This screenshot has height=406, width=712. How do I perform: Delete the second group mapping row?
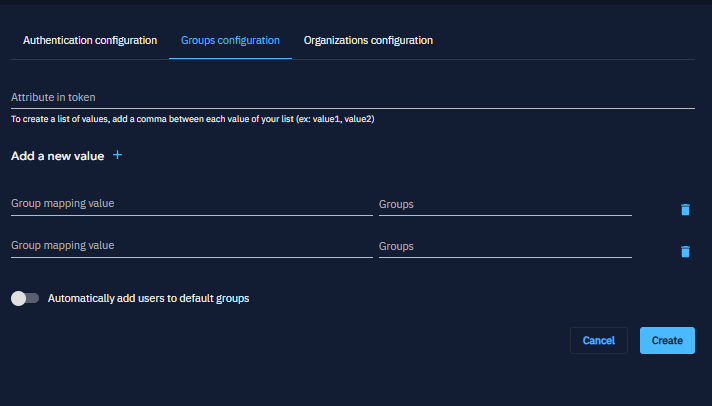pyautogui.click(x=685, y=251)
